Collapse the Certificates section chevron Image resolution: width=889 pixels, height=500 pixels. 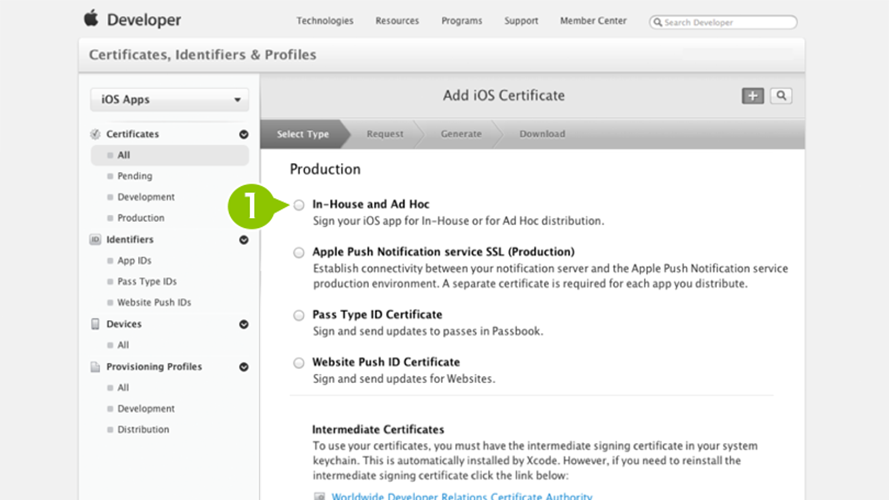click(244, 134)
